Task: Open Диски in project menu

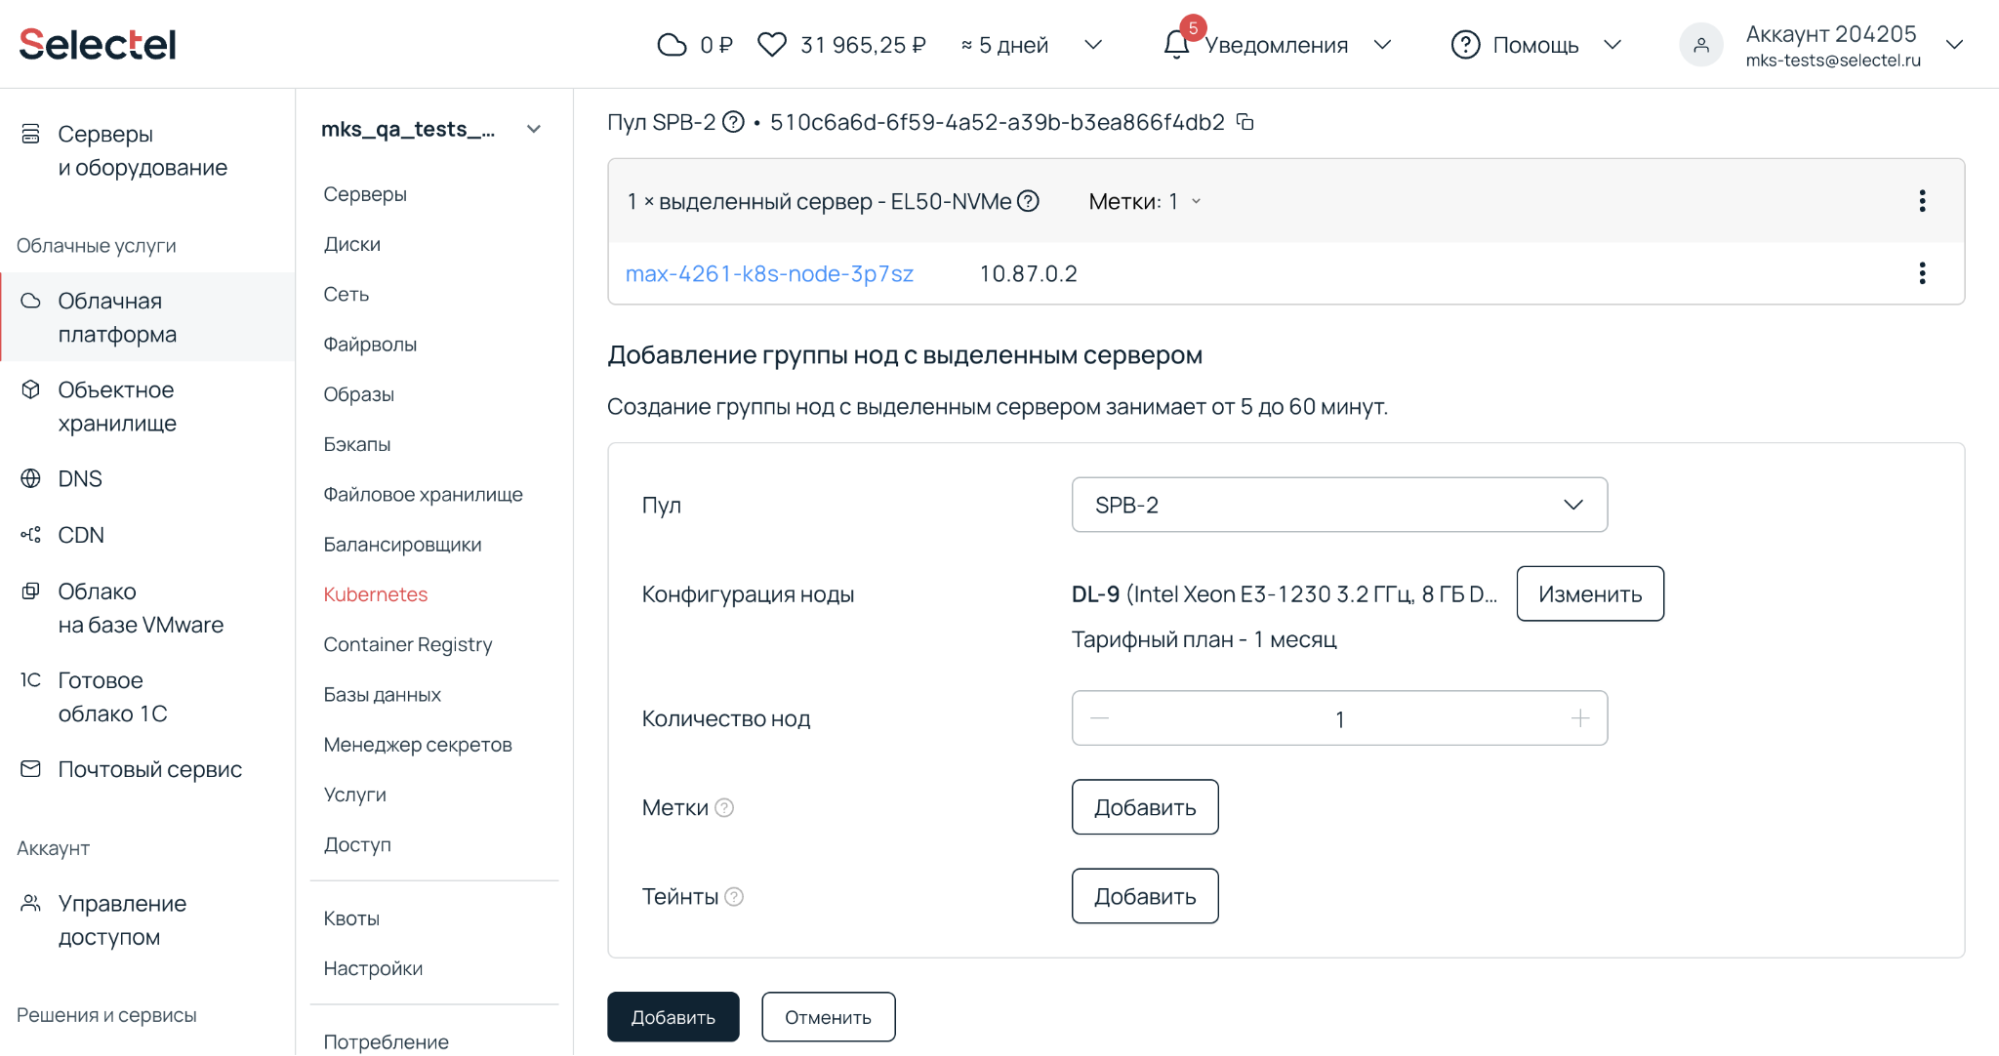Action: coord(352,244)
